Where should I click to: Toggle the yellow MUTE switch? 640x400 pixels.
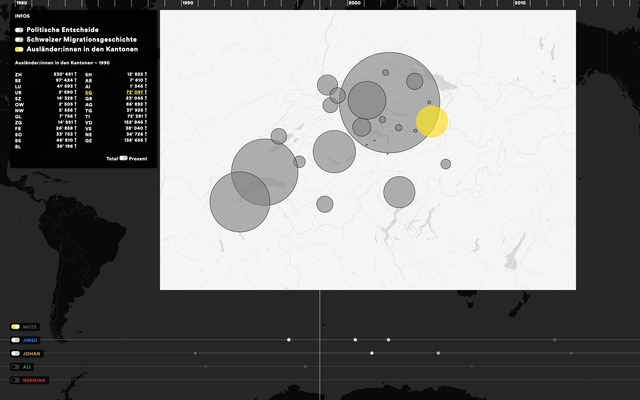(15, 327)
